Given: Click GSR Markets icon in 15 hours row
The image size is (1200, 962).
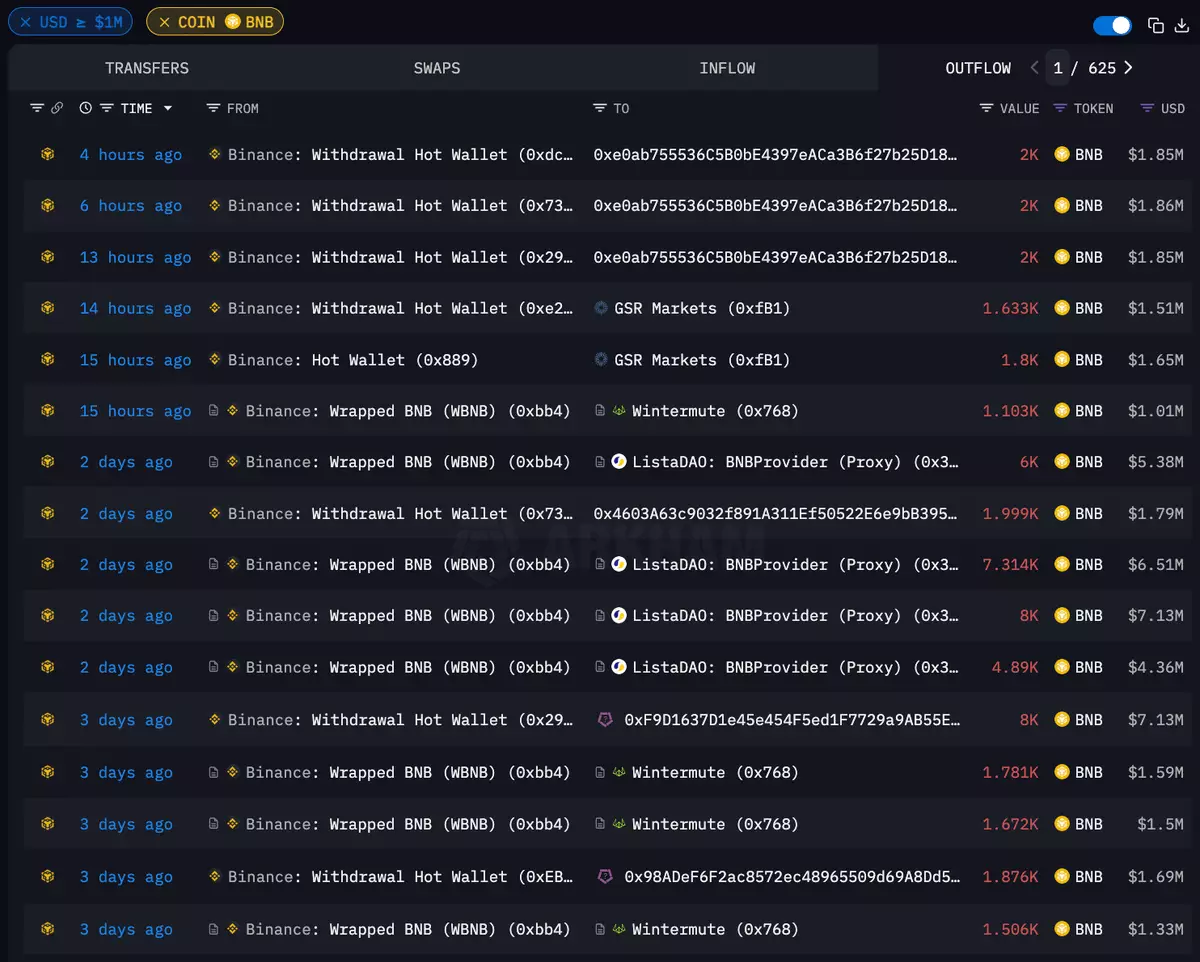Looking at the screenshot, I should pyautogui.click(x=601, y=360).
